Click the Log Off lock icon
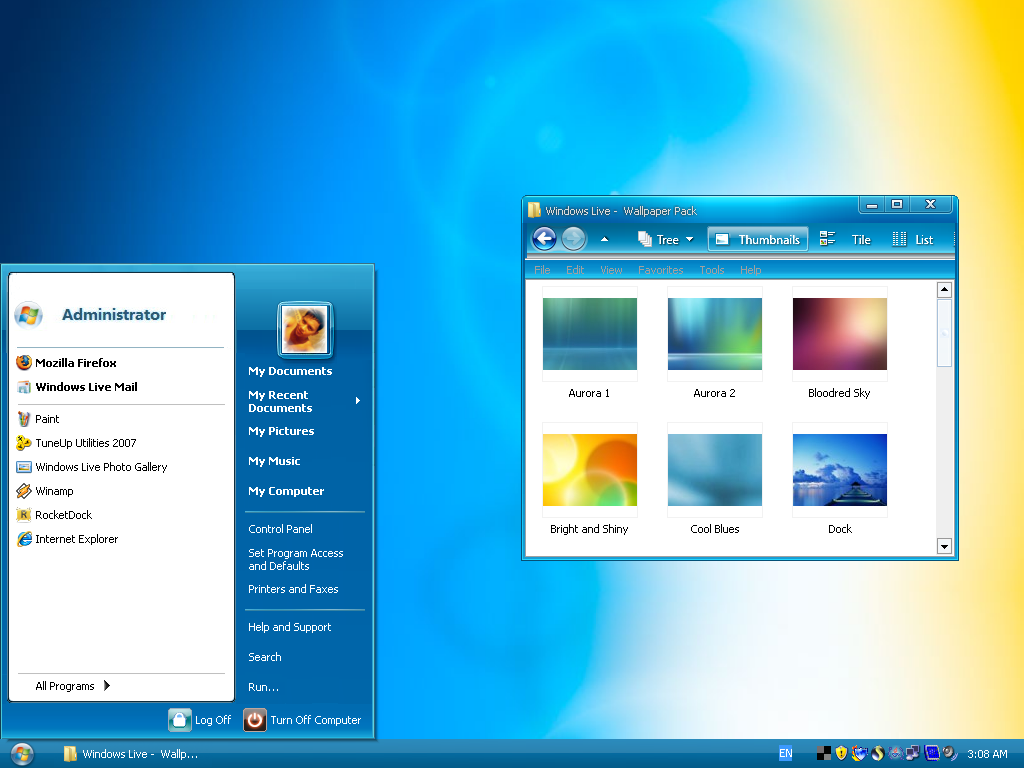This screenshot has width=1024, height=768. coord(180,720)
